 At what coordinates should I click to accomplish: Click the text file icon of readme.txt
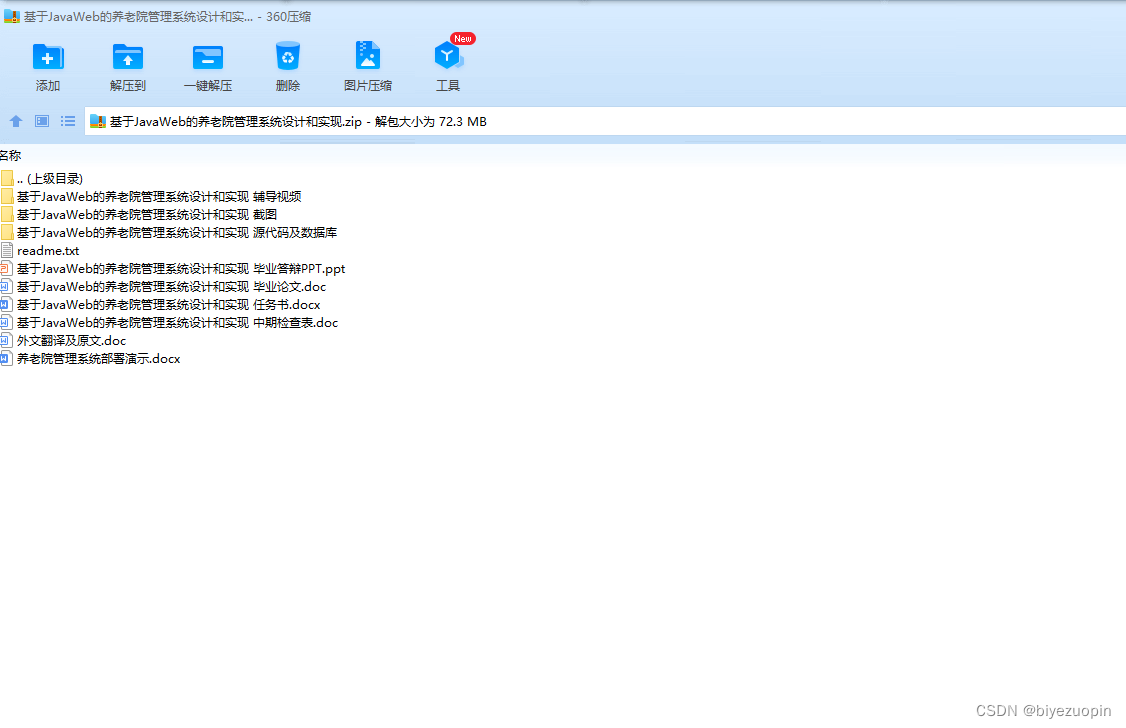coord(6,250)
